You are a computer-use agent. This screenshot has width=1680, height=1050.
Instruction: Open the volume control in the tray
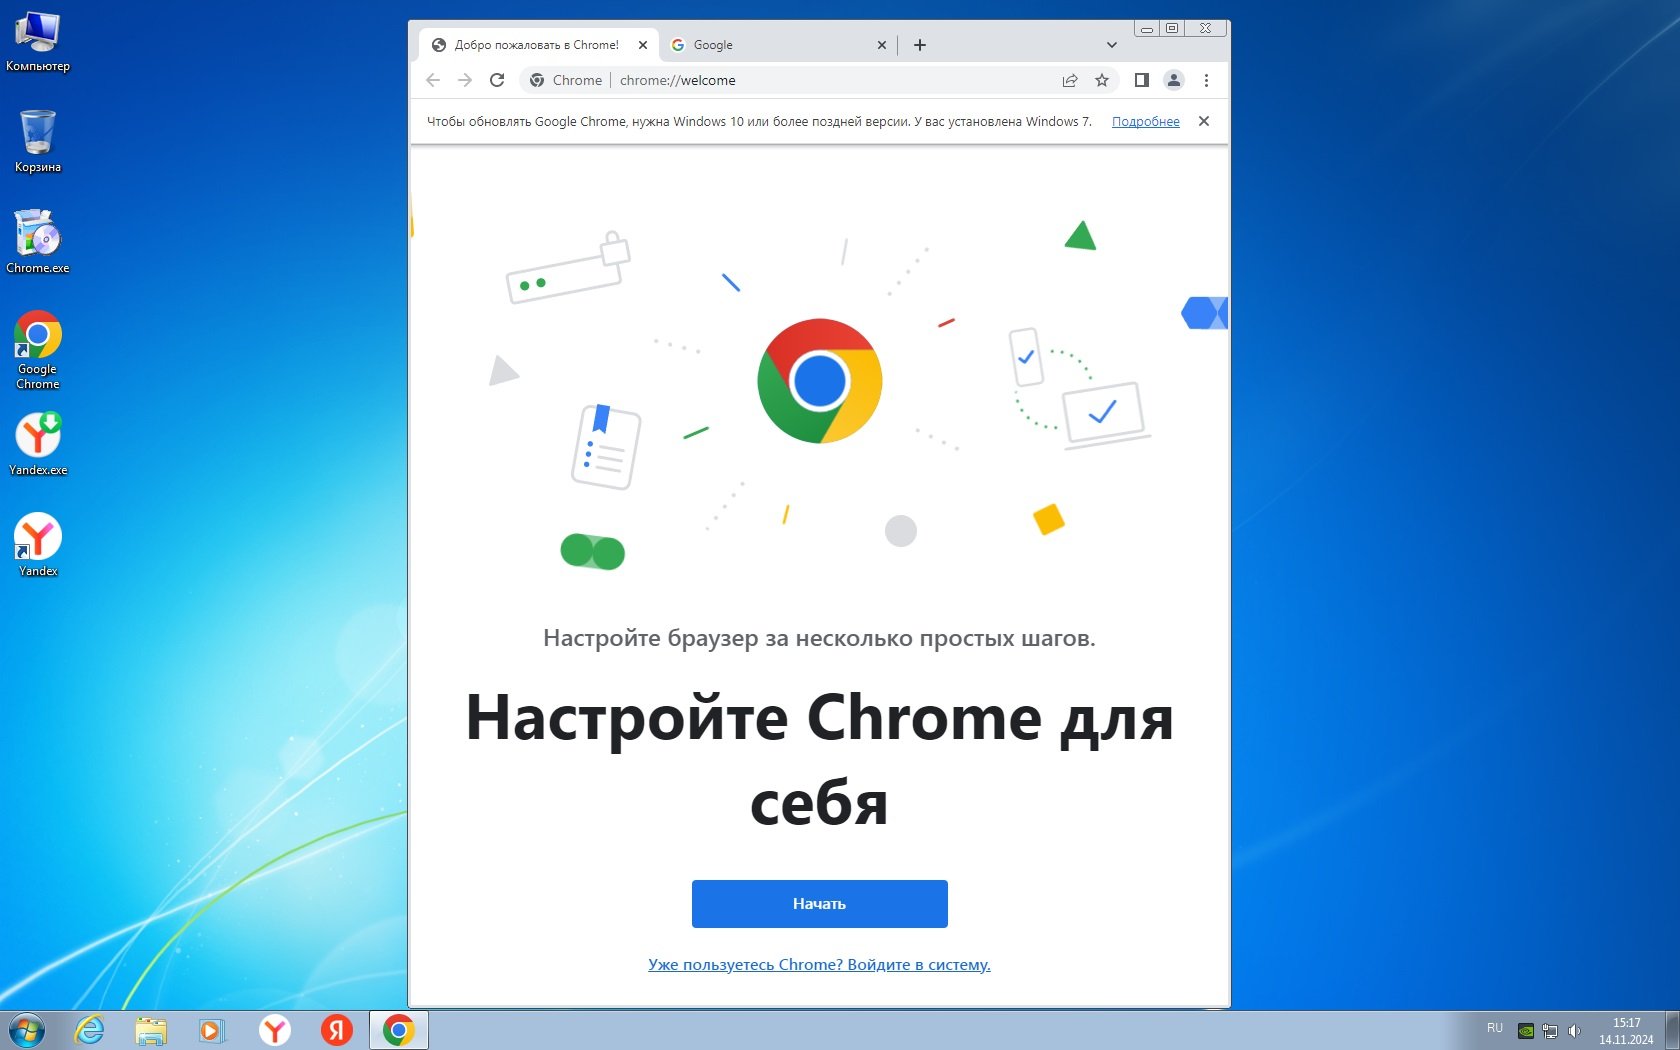coord(1574,1030)
